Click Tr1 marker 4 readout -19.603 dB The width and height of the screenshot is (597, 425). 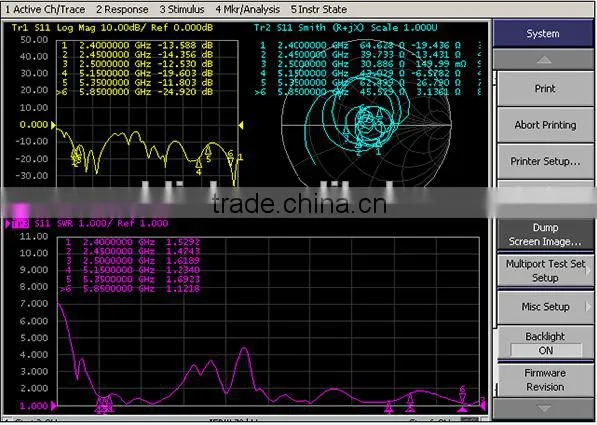138,73
